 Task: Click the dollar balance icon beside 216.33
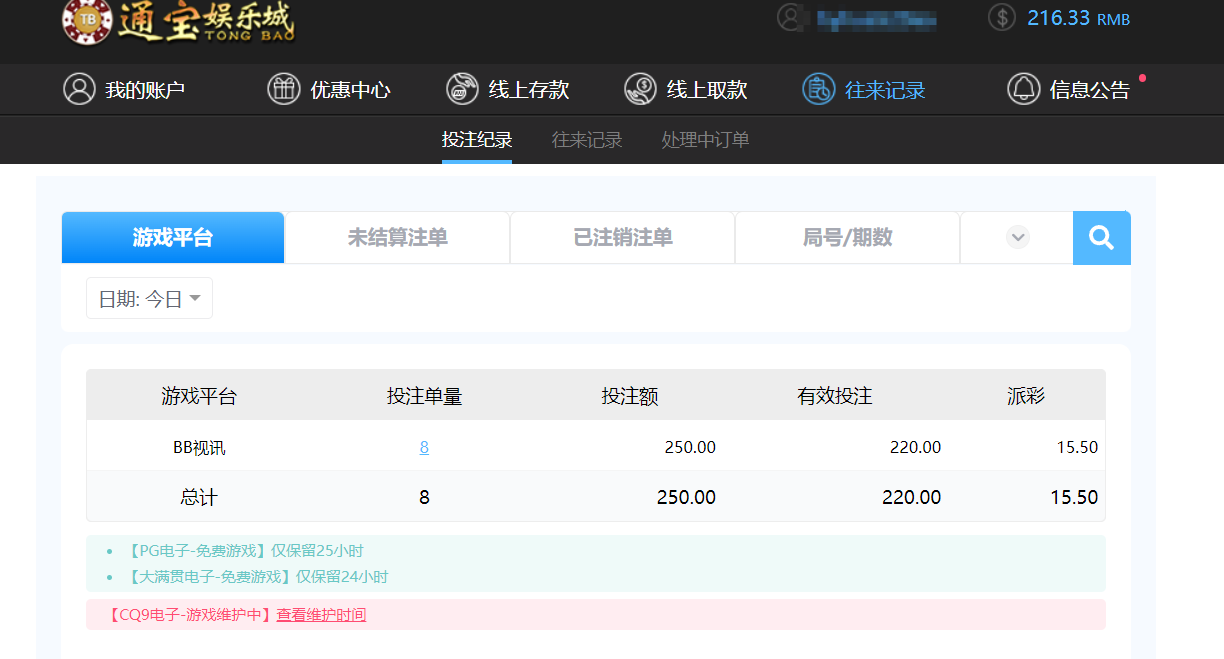[1001, 17]
